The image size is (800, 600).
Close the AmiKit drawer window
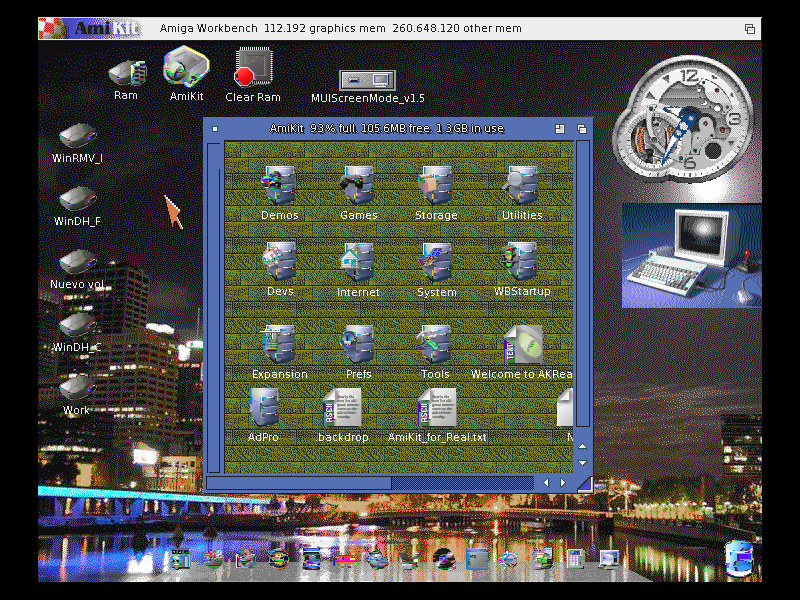coord(215,129)
